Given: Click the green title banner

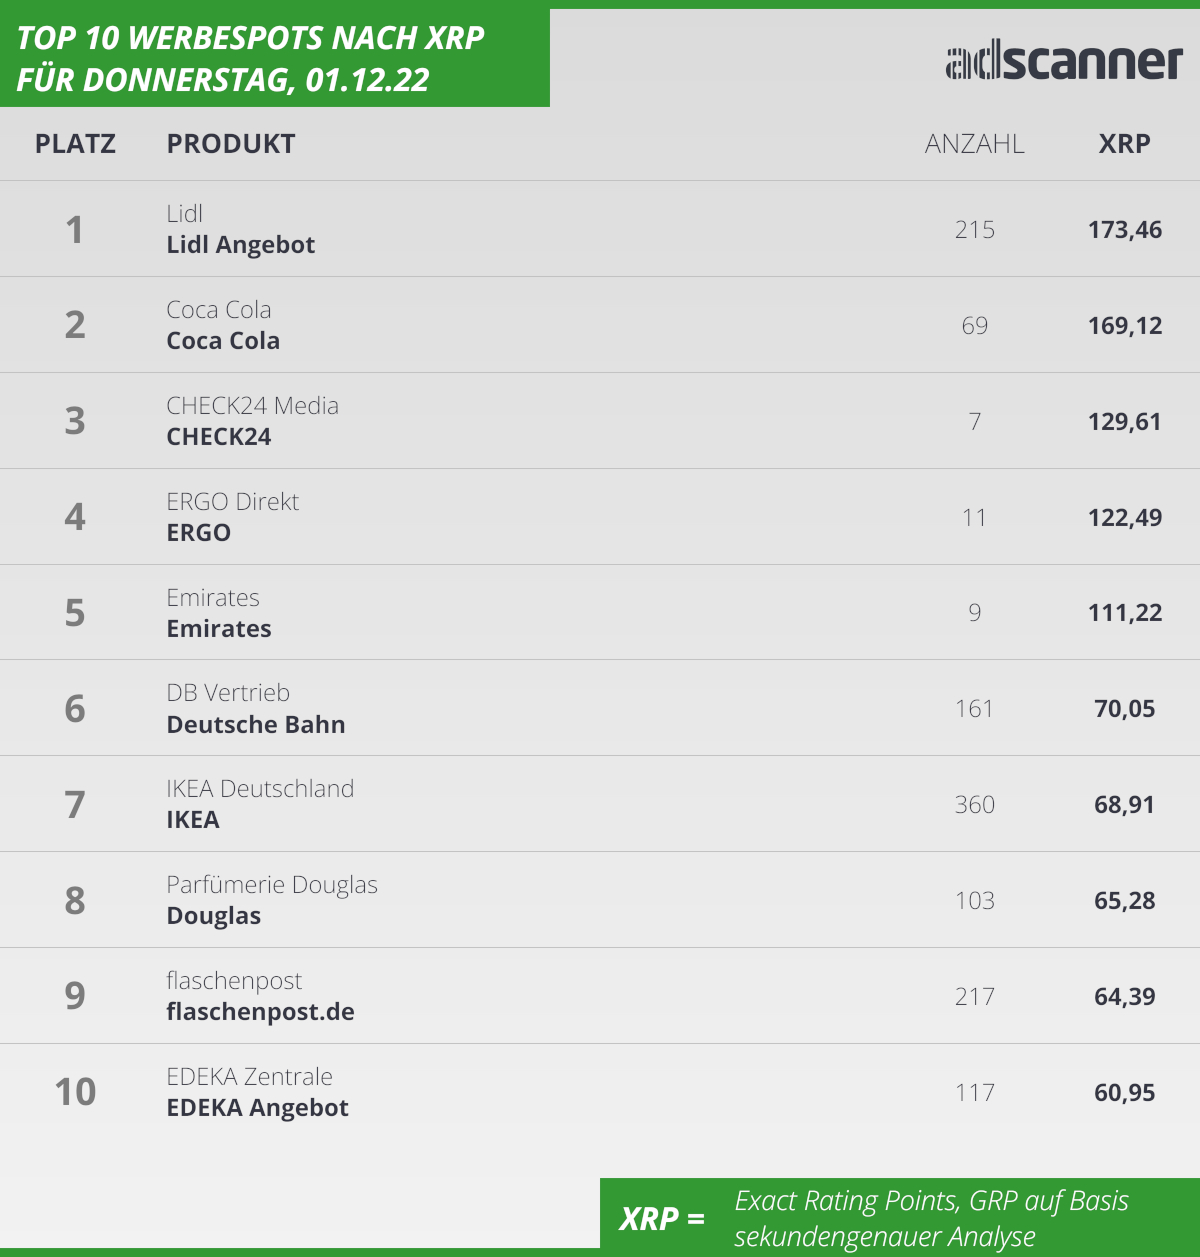Looking at the screenshot, I should click(x=275, y=58).
